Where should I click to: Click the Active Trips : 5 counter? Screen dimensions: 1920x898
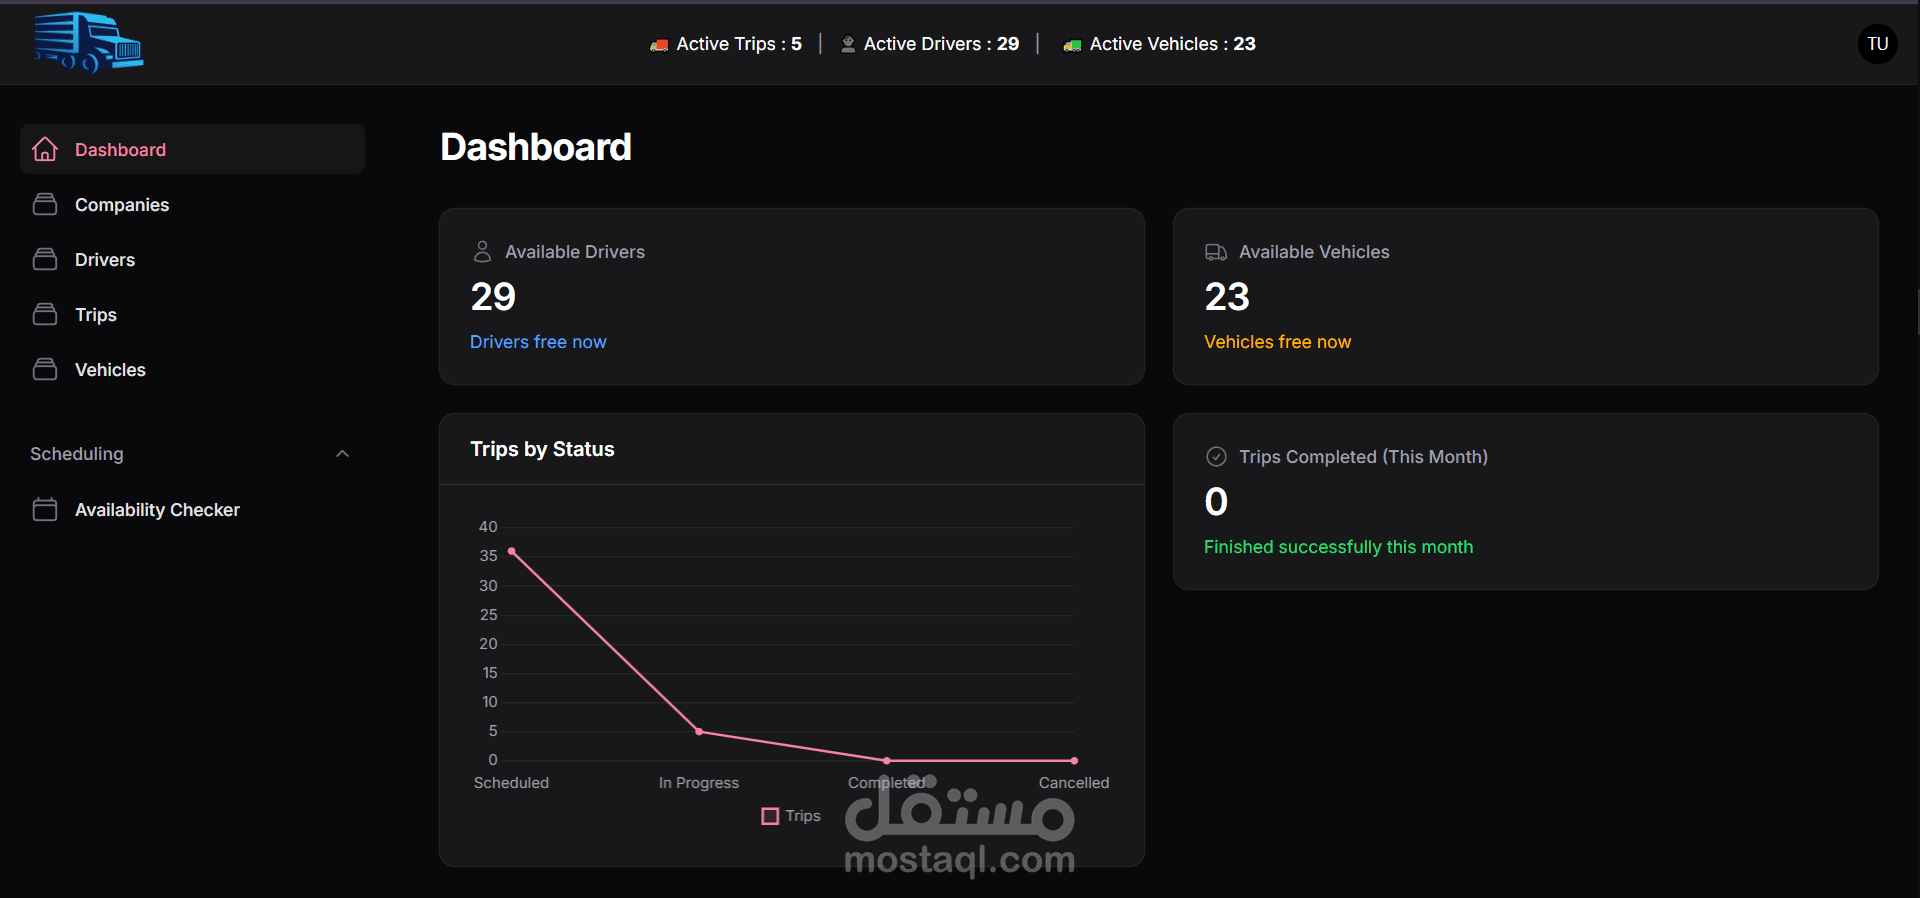(x=726, y=44)
